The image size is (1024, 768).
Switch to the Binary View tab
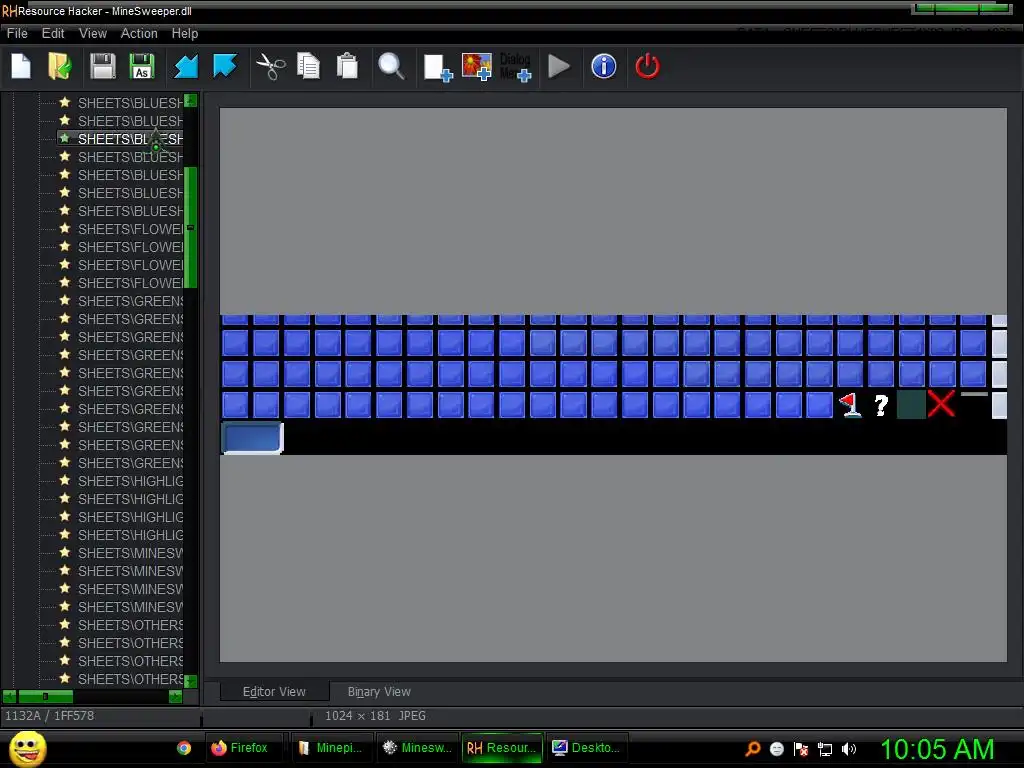tap(379, 692)
